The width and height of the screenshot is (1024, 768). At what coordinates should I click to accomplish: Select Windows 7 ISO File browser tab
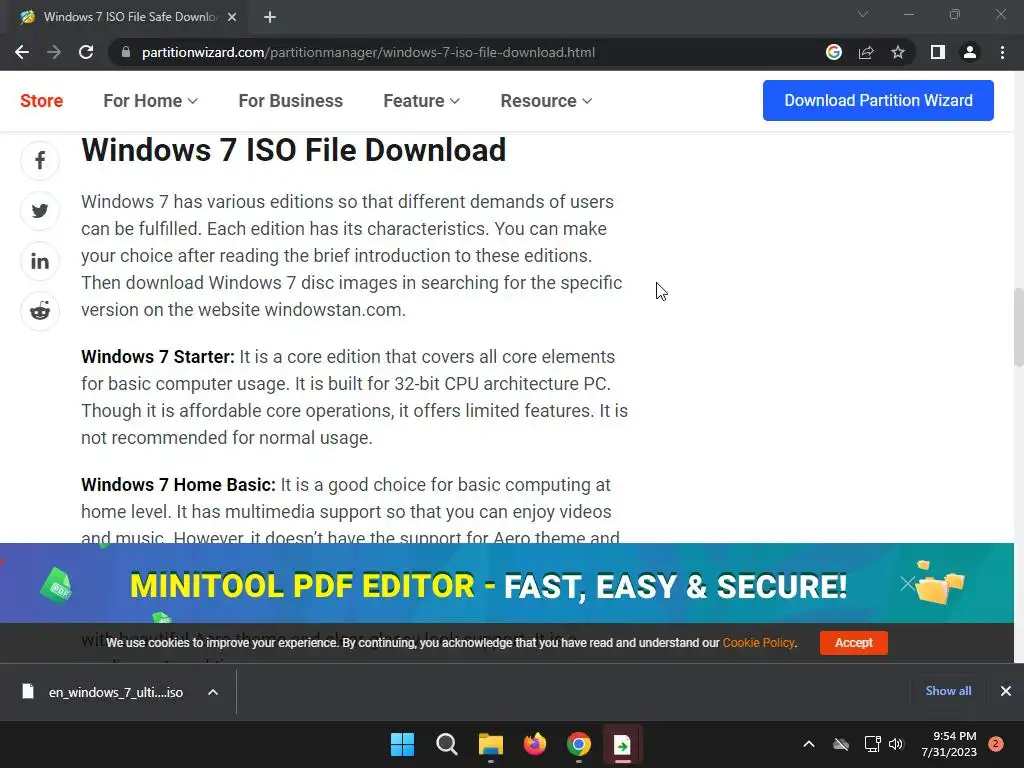(x=126, y=17)
